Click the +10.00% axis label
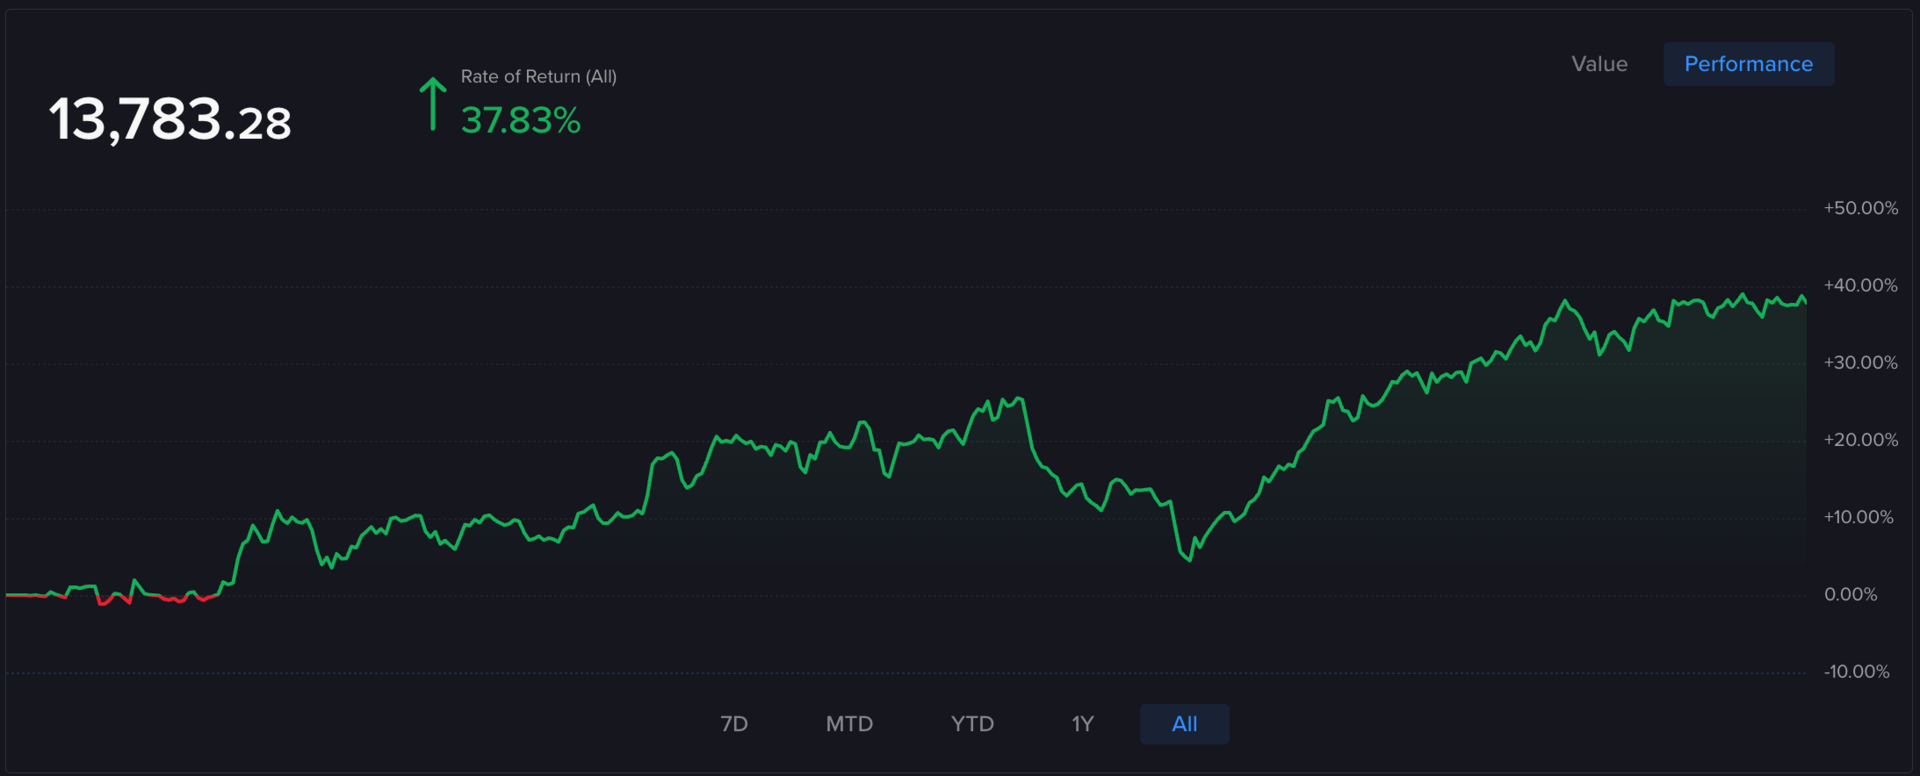Screen dimensions: 1920x776 pyautogui.click(x=1858, y=517)
